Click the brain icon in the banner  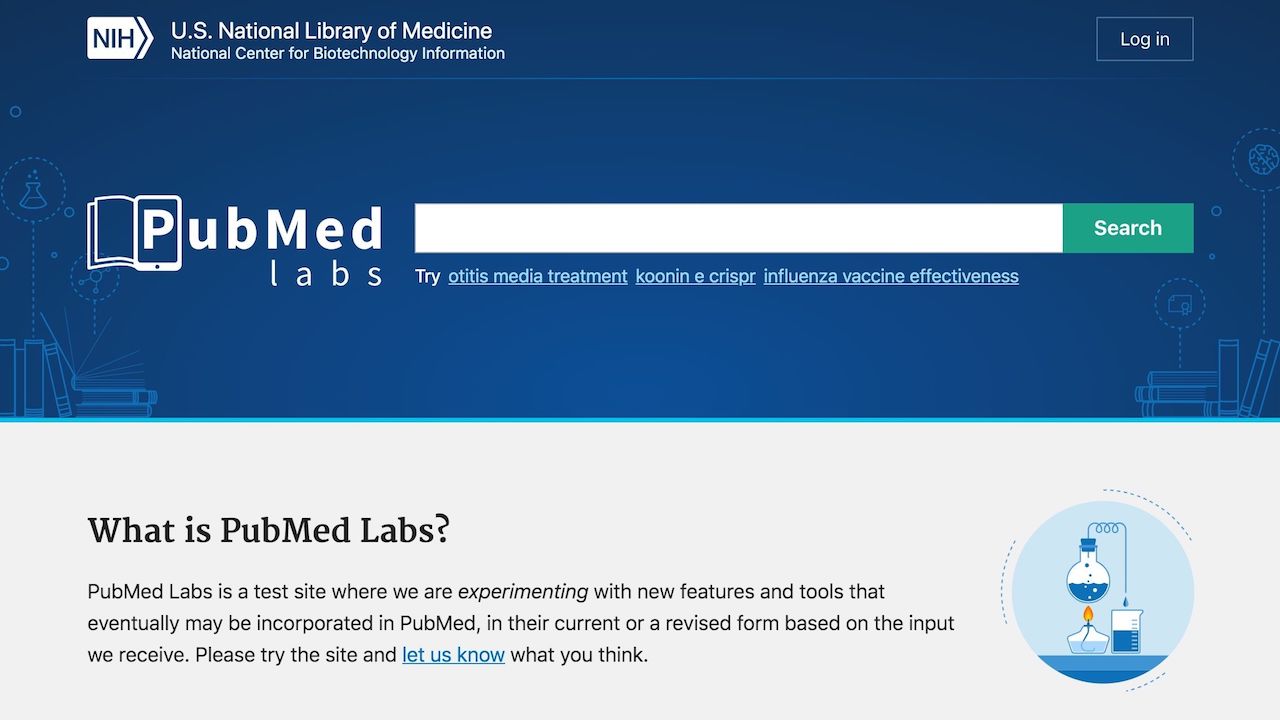pyautogui.click(x=1262, y=158)
